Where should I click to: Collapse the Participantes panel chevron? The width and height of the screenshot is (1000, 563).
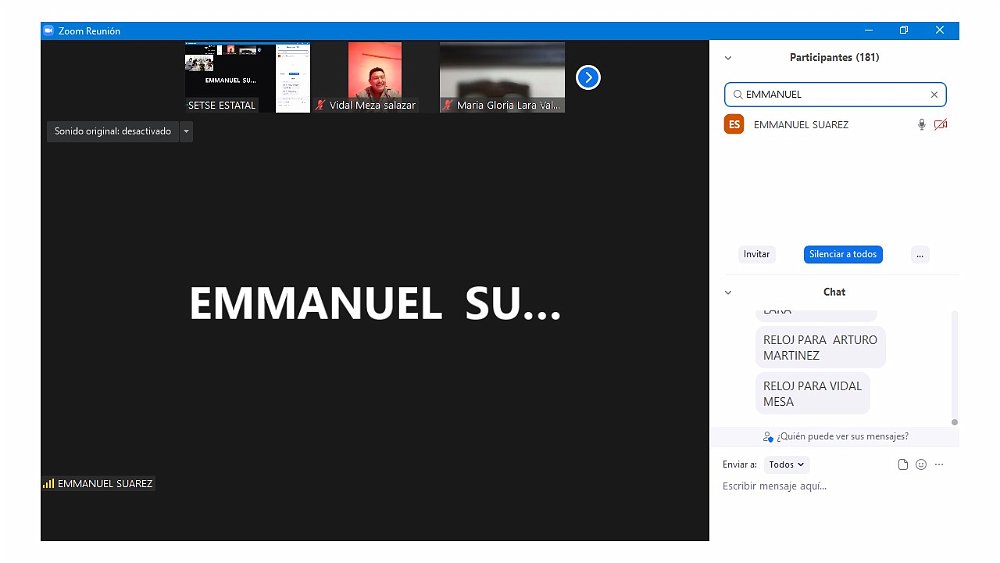click(x=728, y=58)
